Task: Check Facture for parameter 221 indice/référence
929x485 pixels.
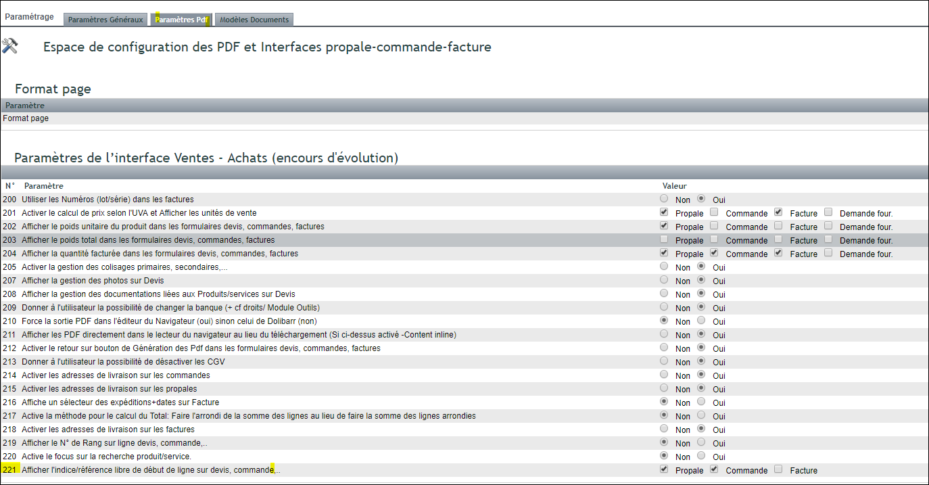Action: coord(778,469)
